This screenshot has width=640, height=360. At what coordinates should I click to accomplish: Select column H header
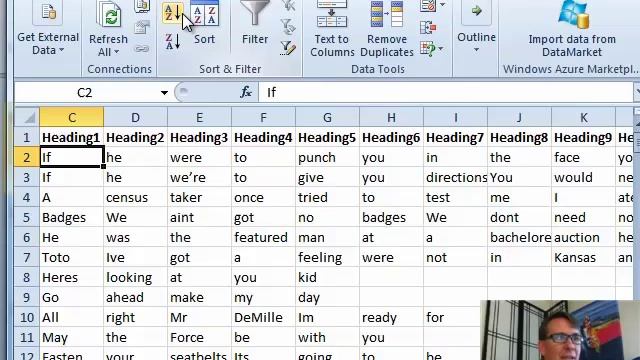click(391, 118)
